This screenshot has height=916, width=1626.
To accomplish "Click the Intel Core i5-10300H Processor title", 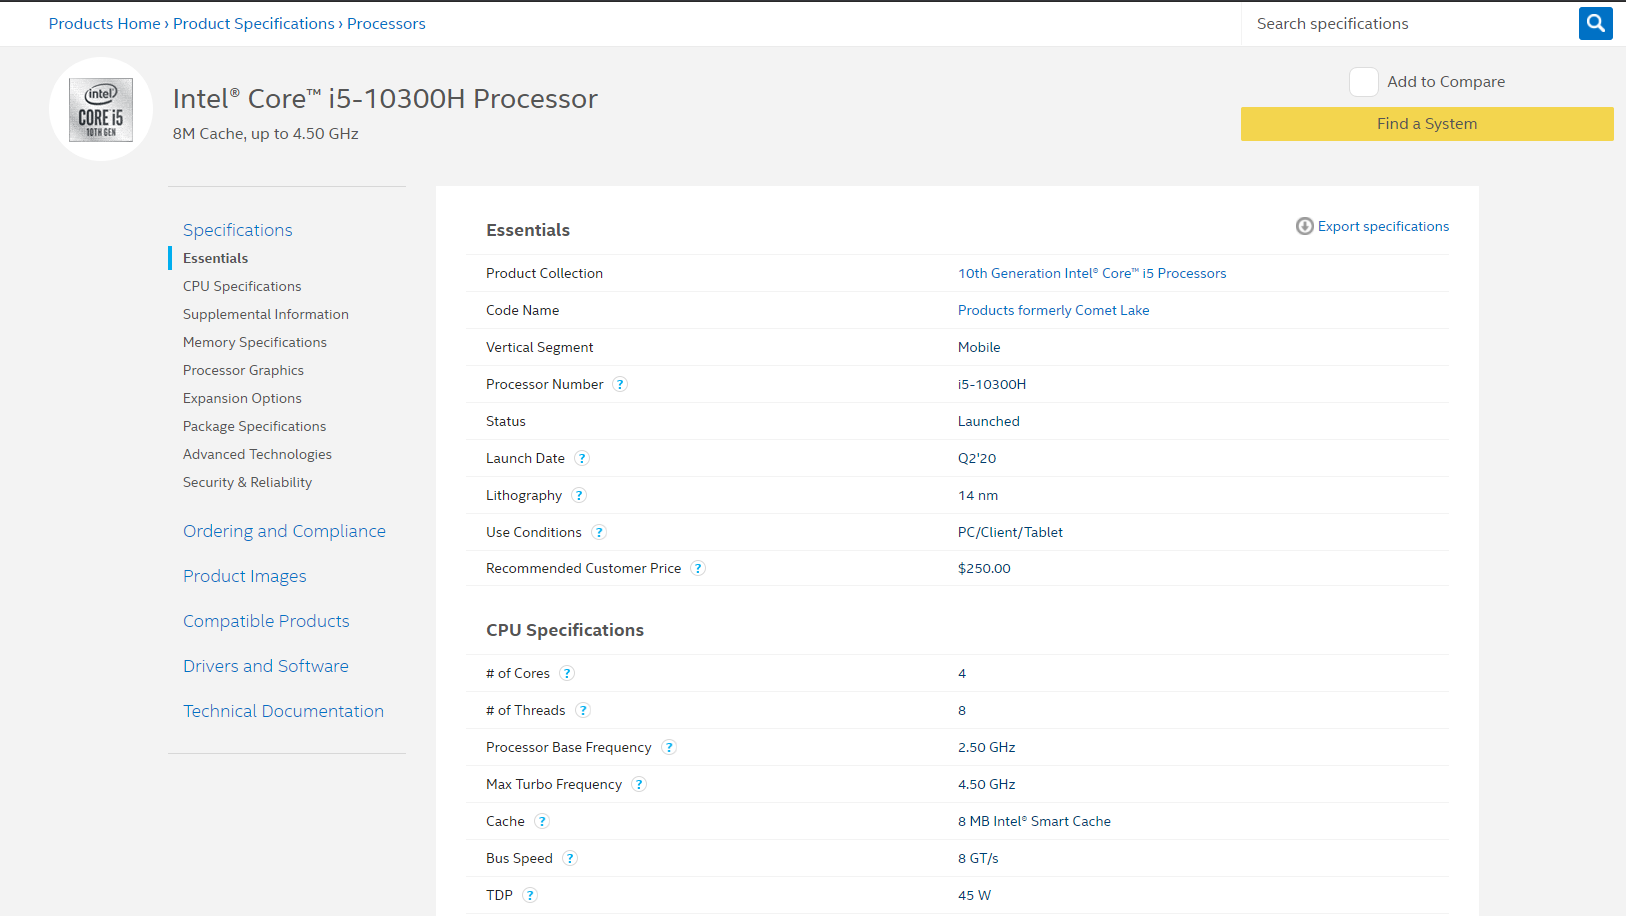I will [x=385, y=98].
